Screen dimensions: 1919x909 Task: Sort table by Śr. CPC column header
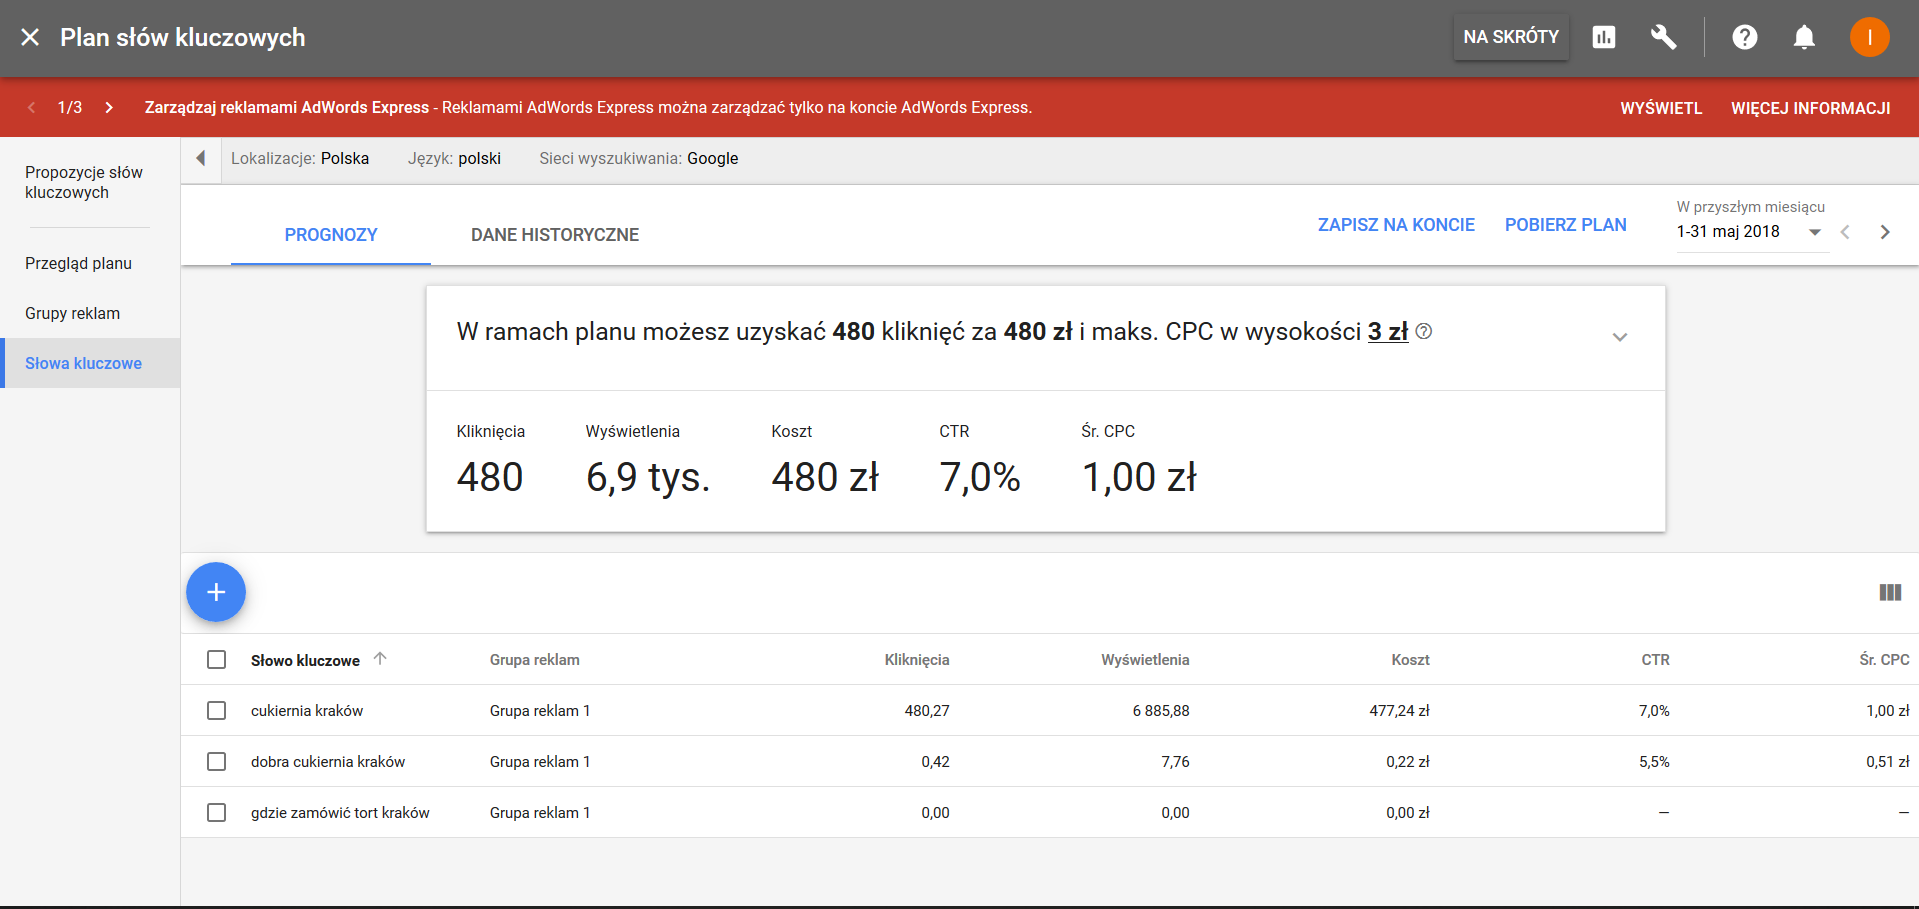[1884, 660]
